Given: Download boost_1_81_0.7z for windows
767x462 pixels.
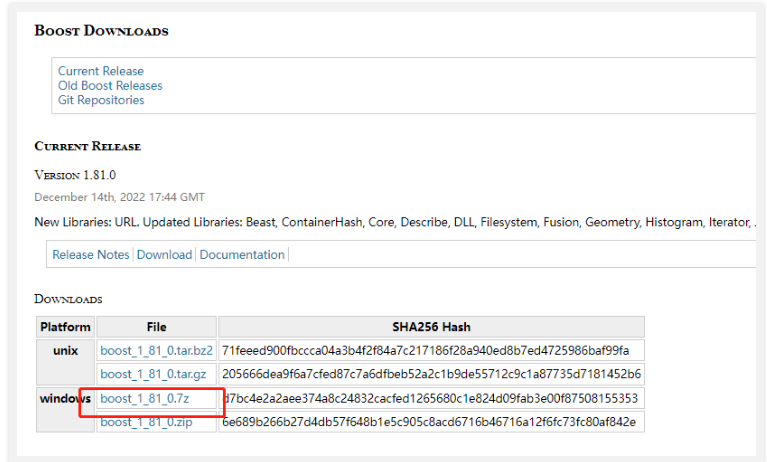Looking at the screenshot, I should coord(145,398).
